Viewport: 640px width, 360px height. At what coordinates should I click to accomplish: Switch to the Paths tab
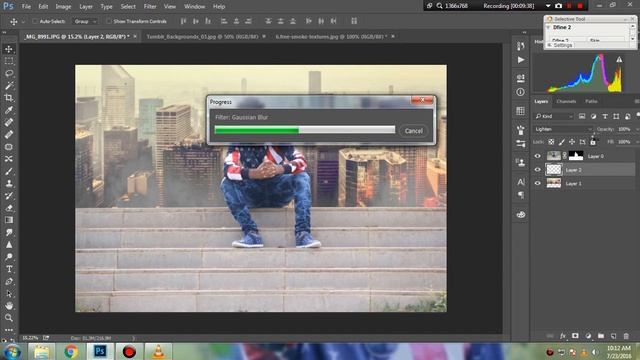pyautogui.click(x=591, y=101)
